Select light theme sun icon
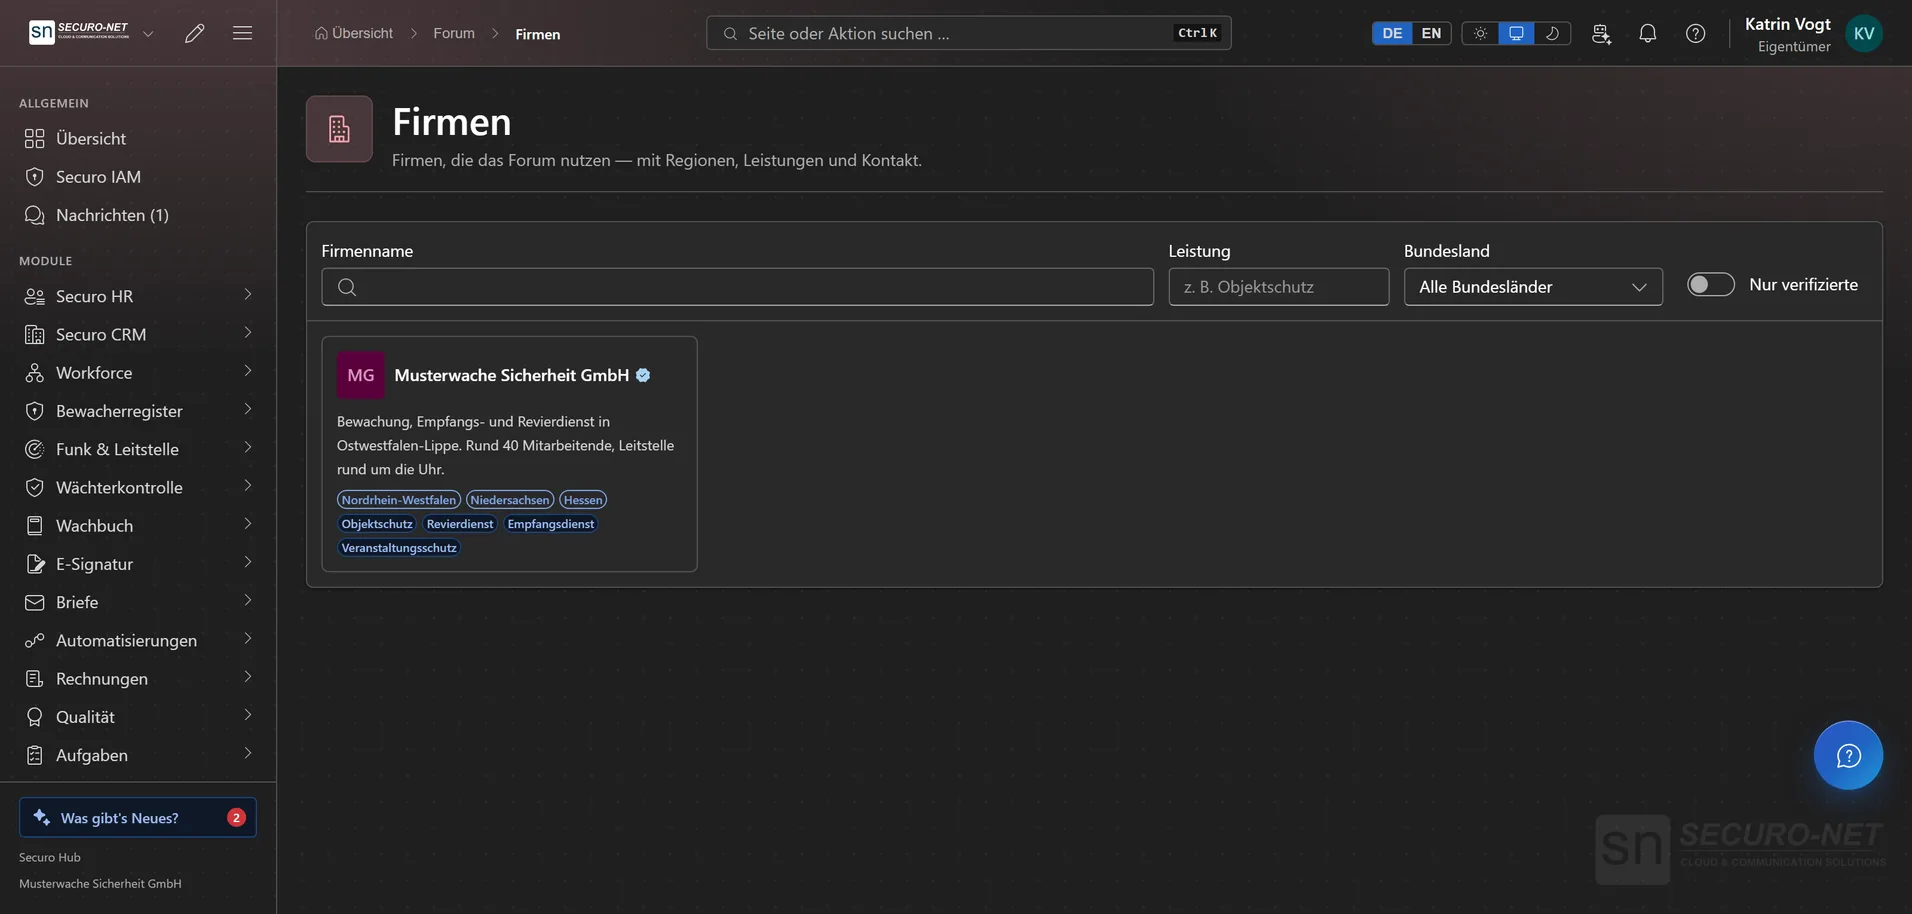The width and height of the screenshot is (1912, 914). click(x=1480, y=33)
